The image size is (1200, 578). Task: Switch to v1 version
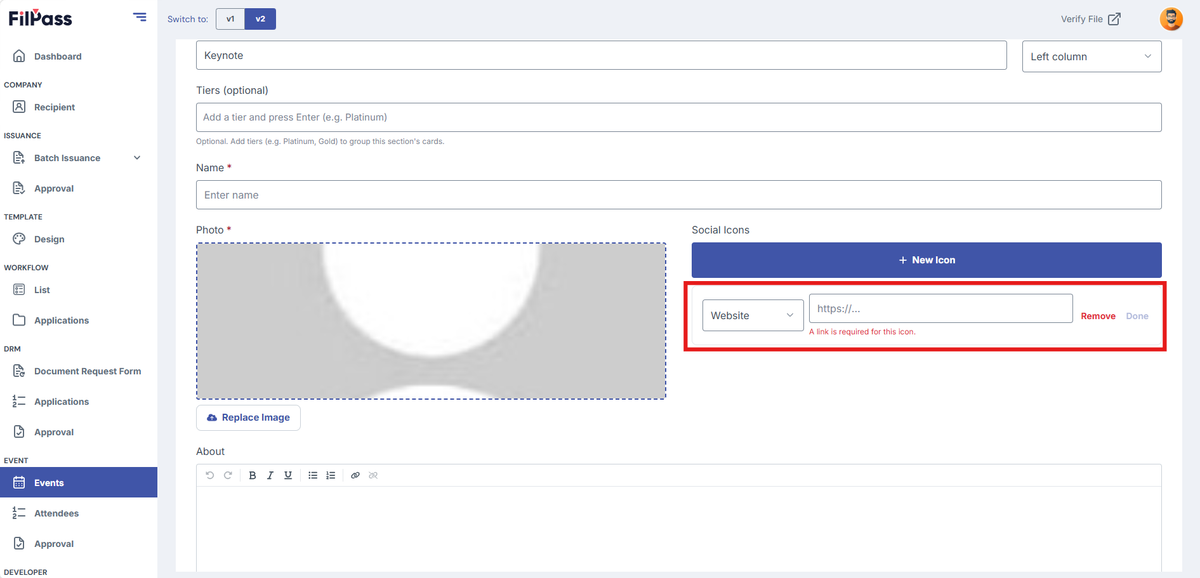click(x=230, y=18)
